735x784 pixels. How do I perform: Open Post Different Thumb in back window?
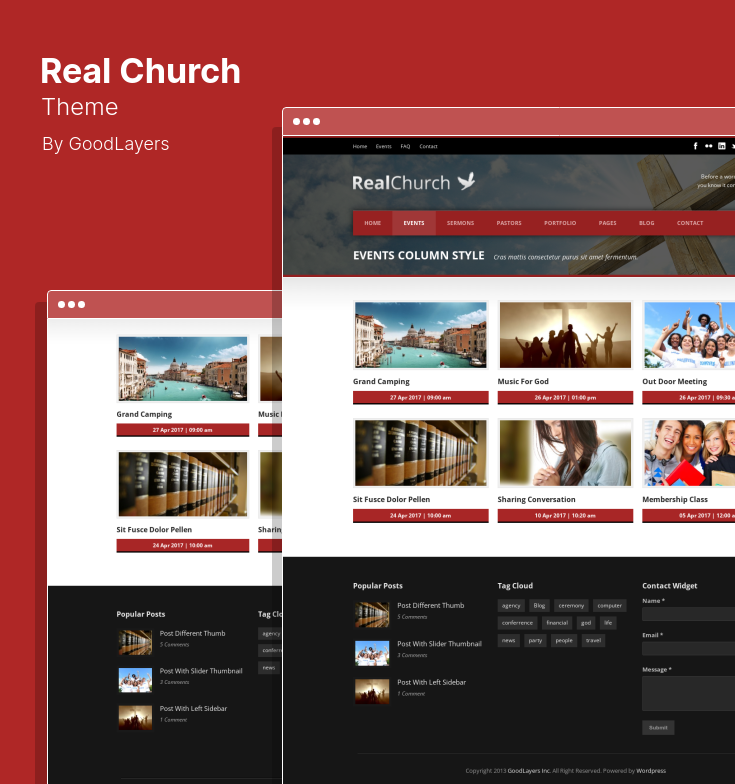click(x=192, y=634)
